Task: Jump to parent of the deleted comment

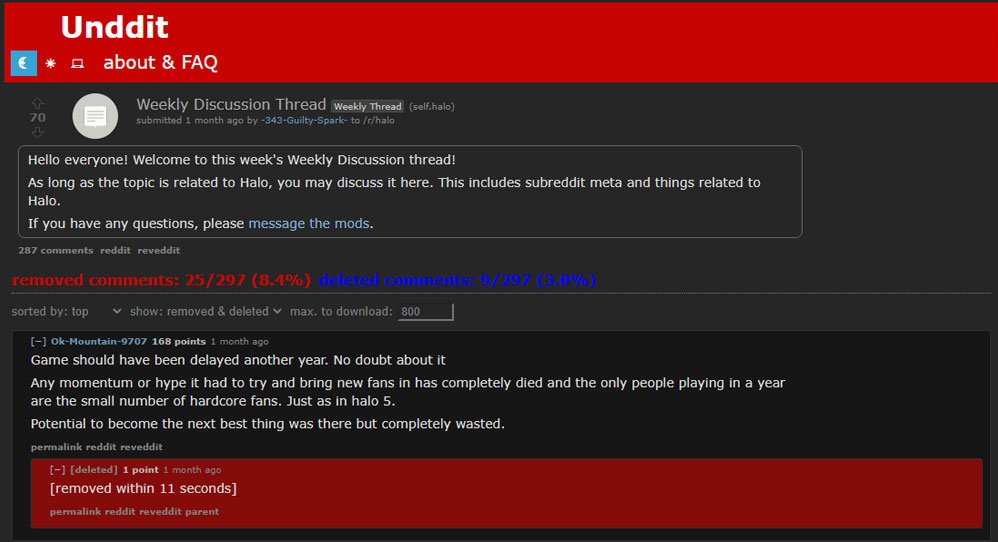Action: tap(202, 511)
